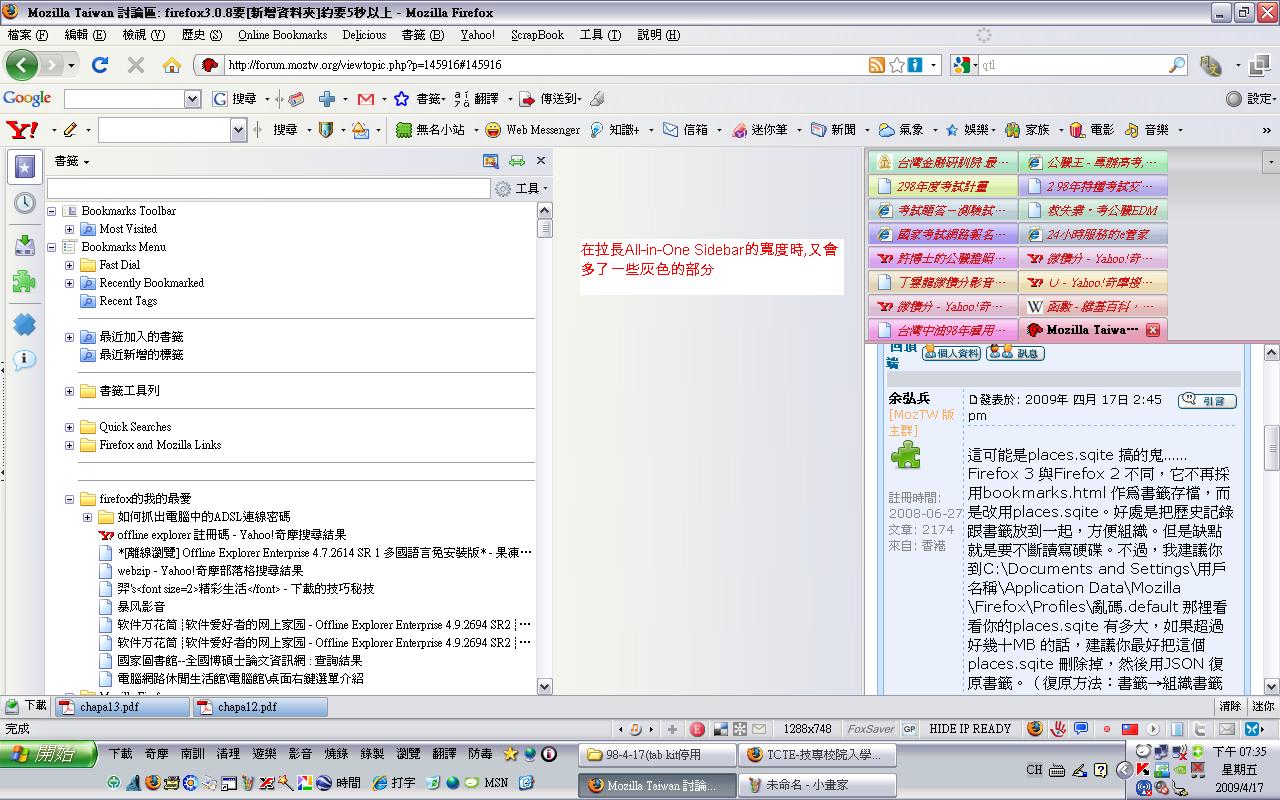
Task: Click 清除 in the downloads bar
Action: point(1230,706)
